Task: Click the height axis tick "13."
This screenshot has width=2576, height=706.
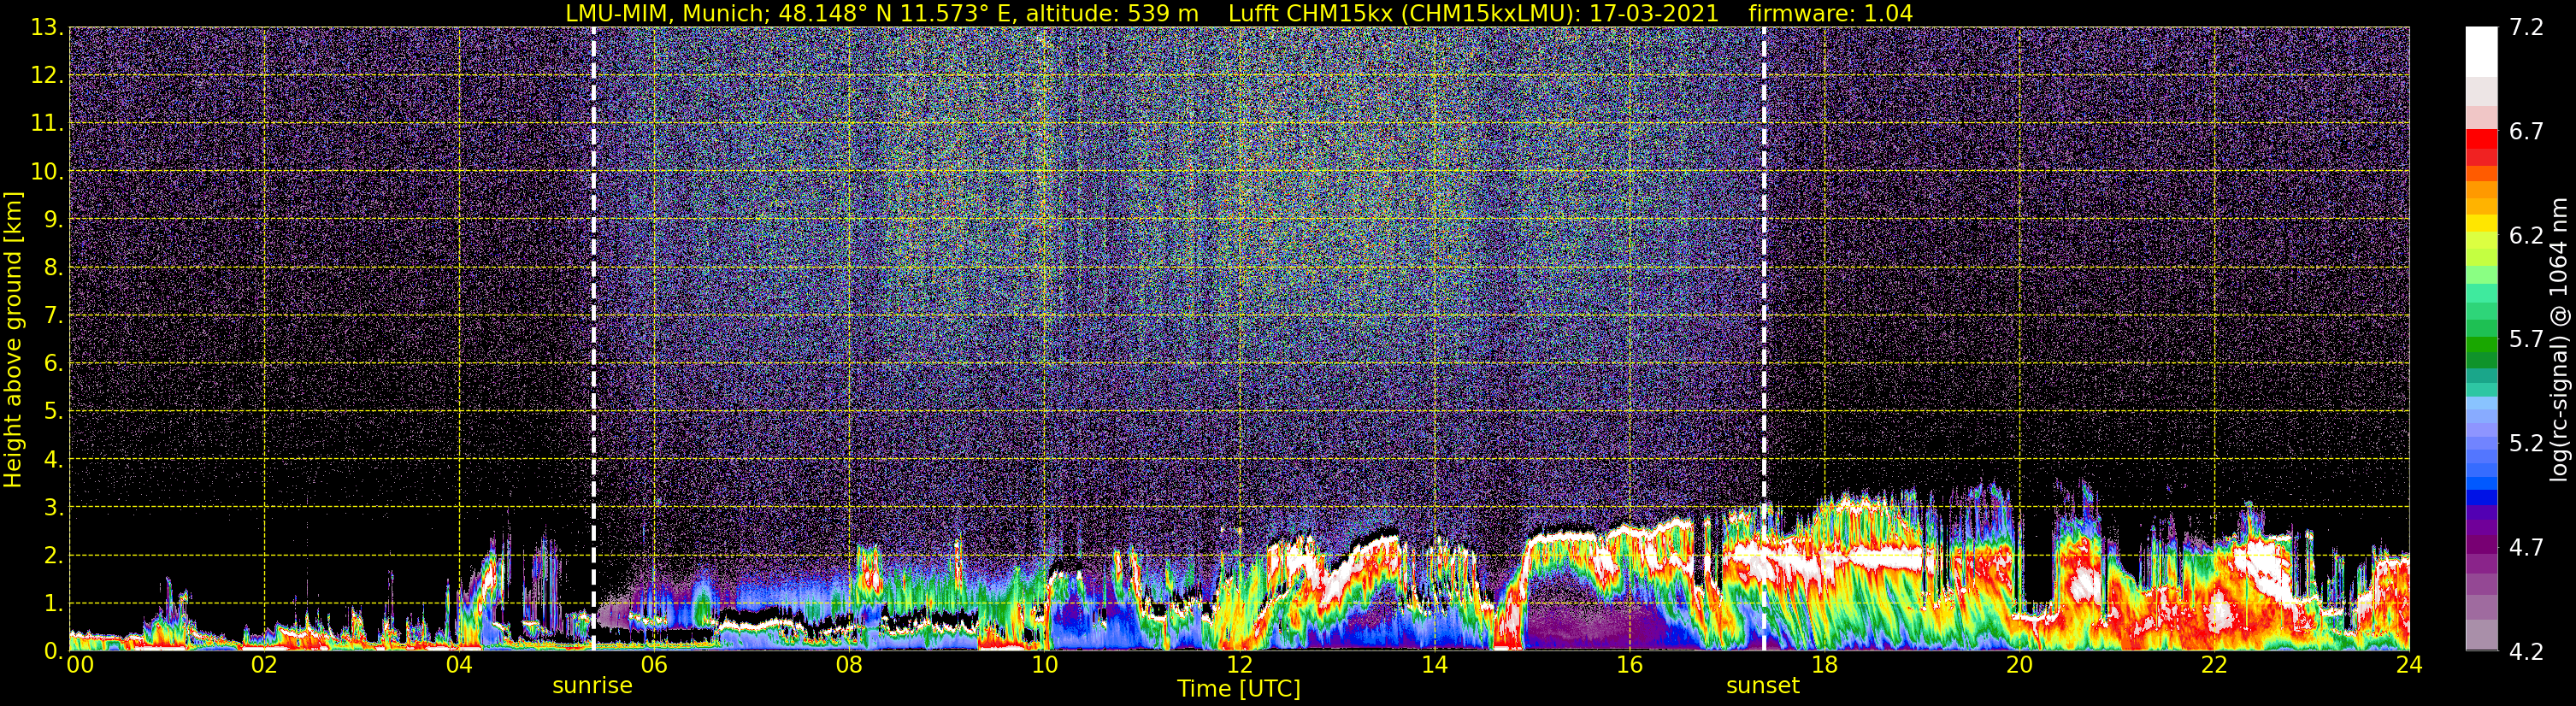Action: 46,27
